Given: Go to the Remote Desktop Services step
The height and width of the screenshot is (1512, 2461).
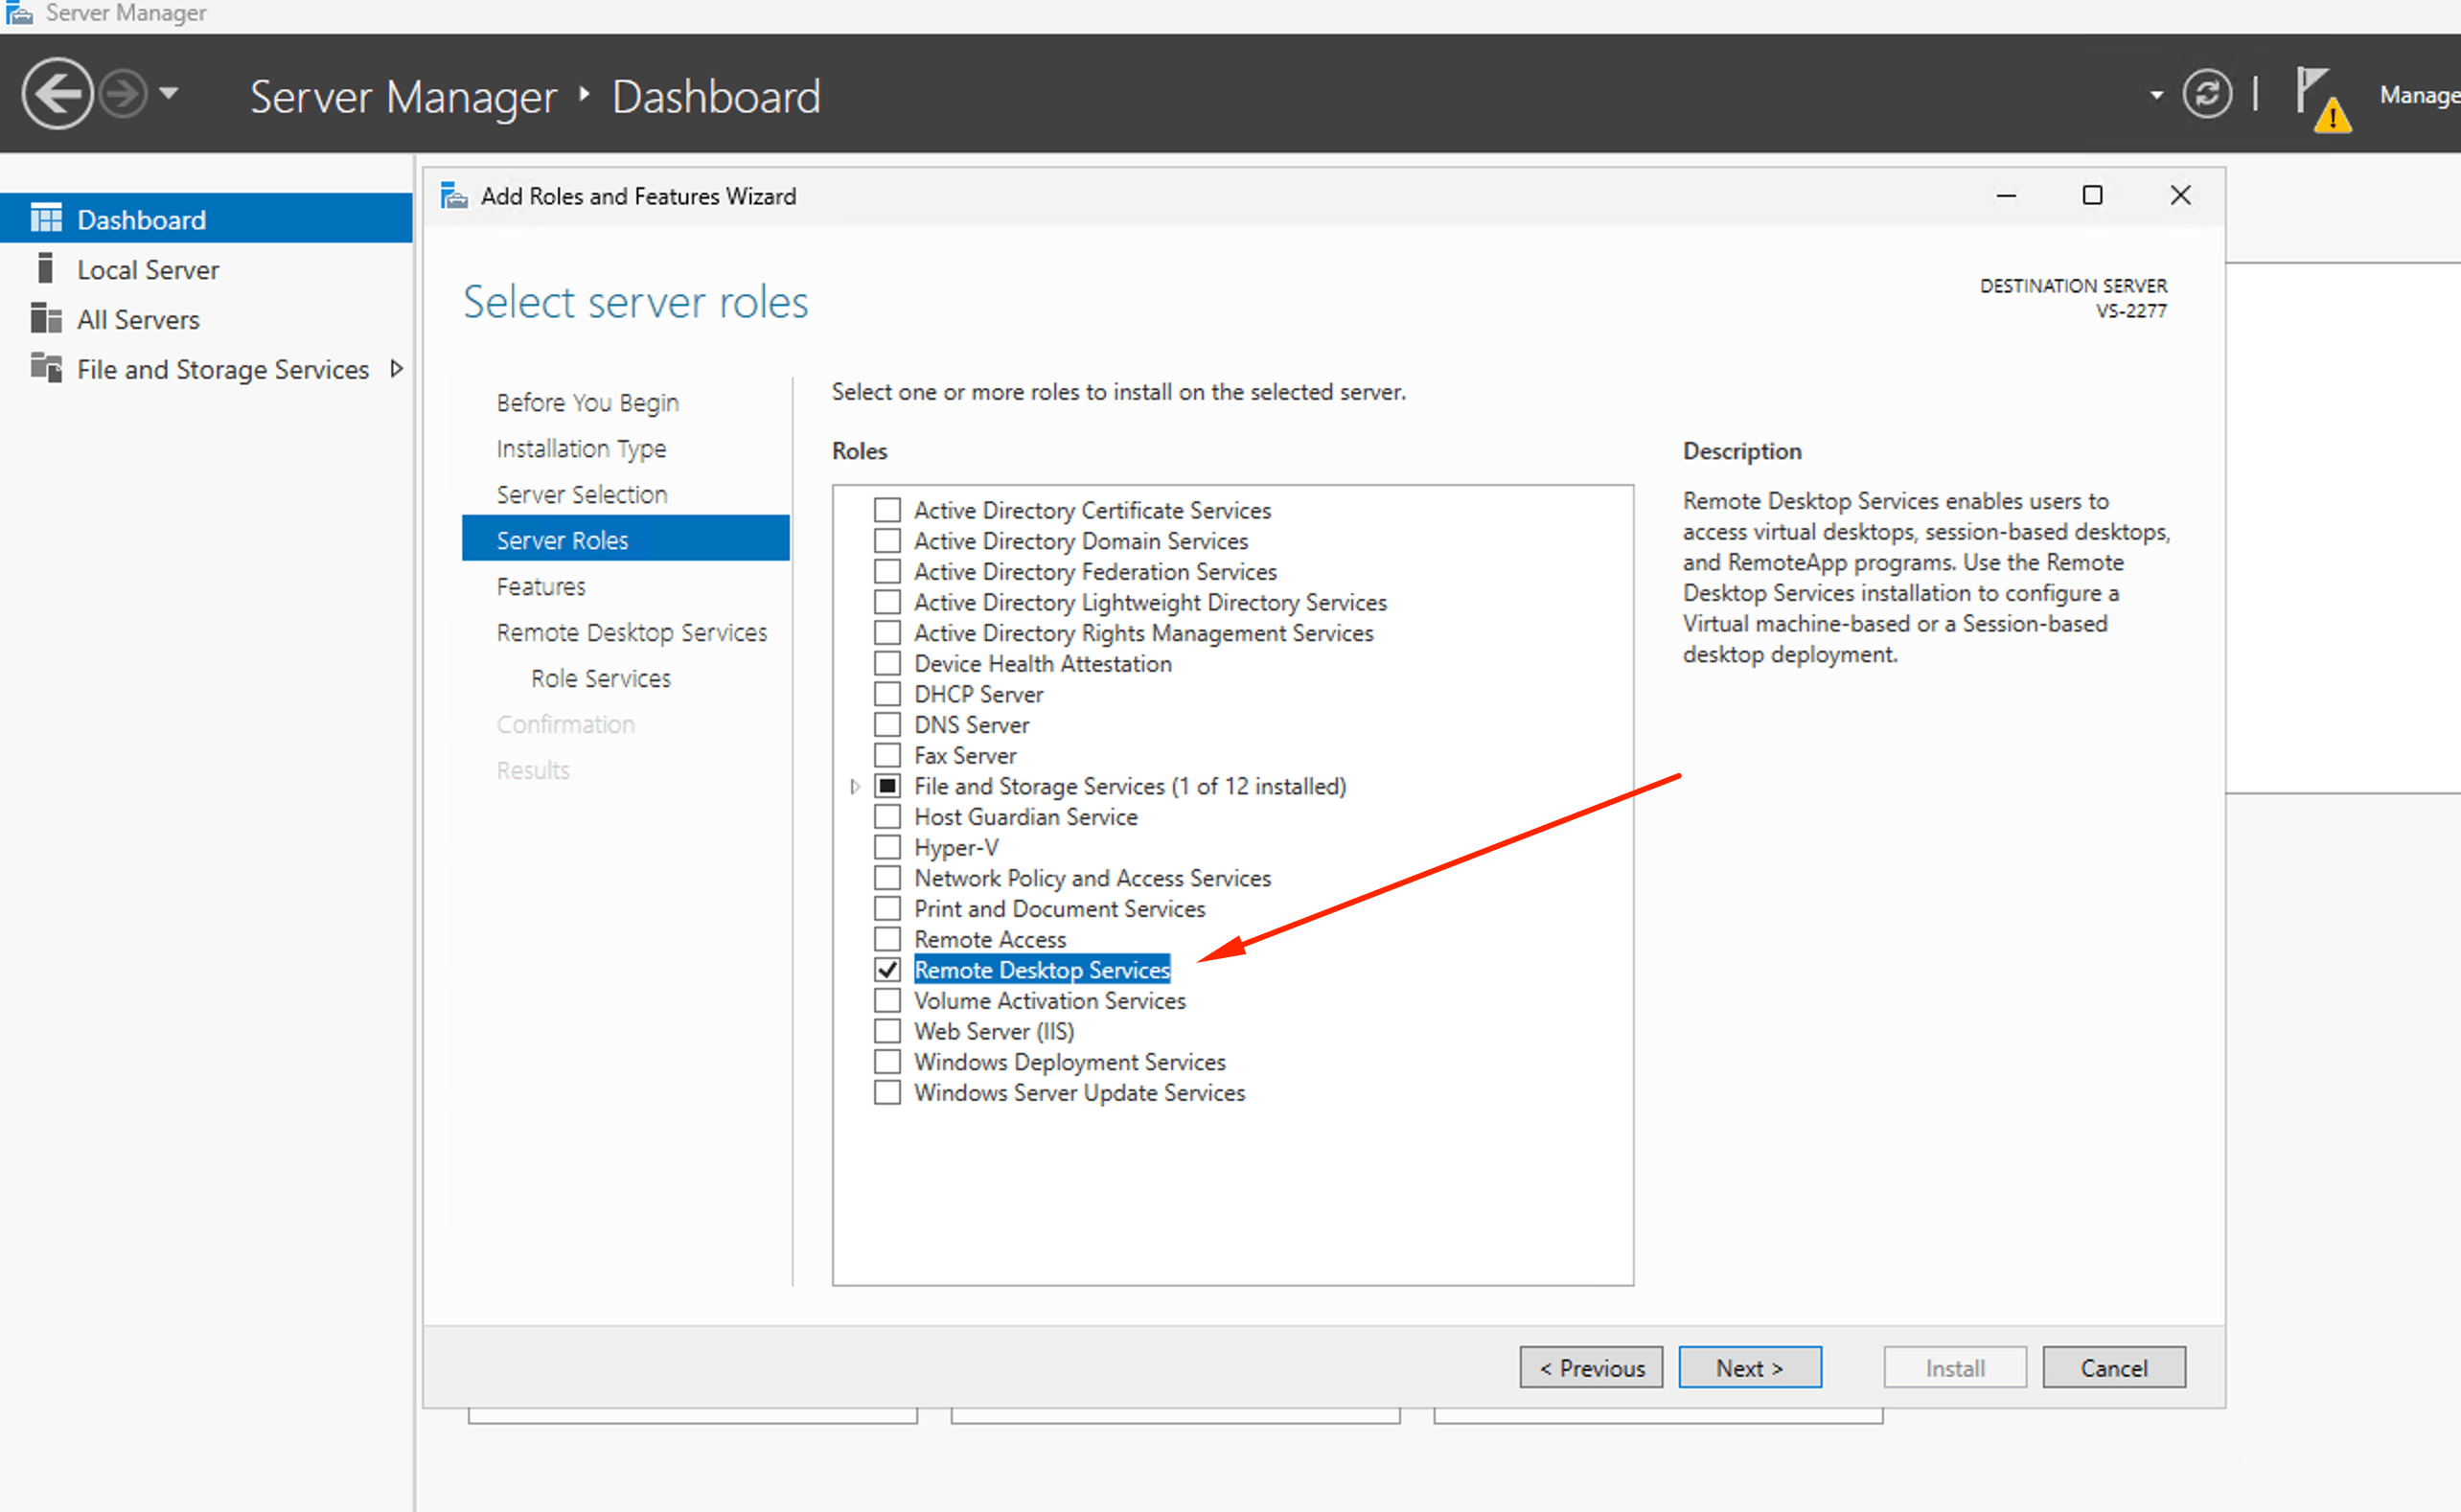Looking at the screenshot, I should pyautogui.click(x=631, y=632).
